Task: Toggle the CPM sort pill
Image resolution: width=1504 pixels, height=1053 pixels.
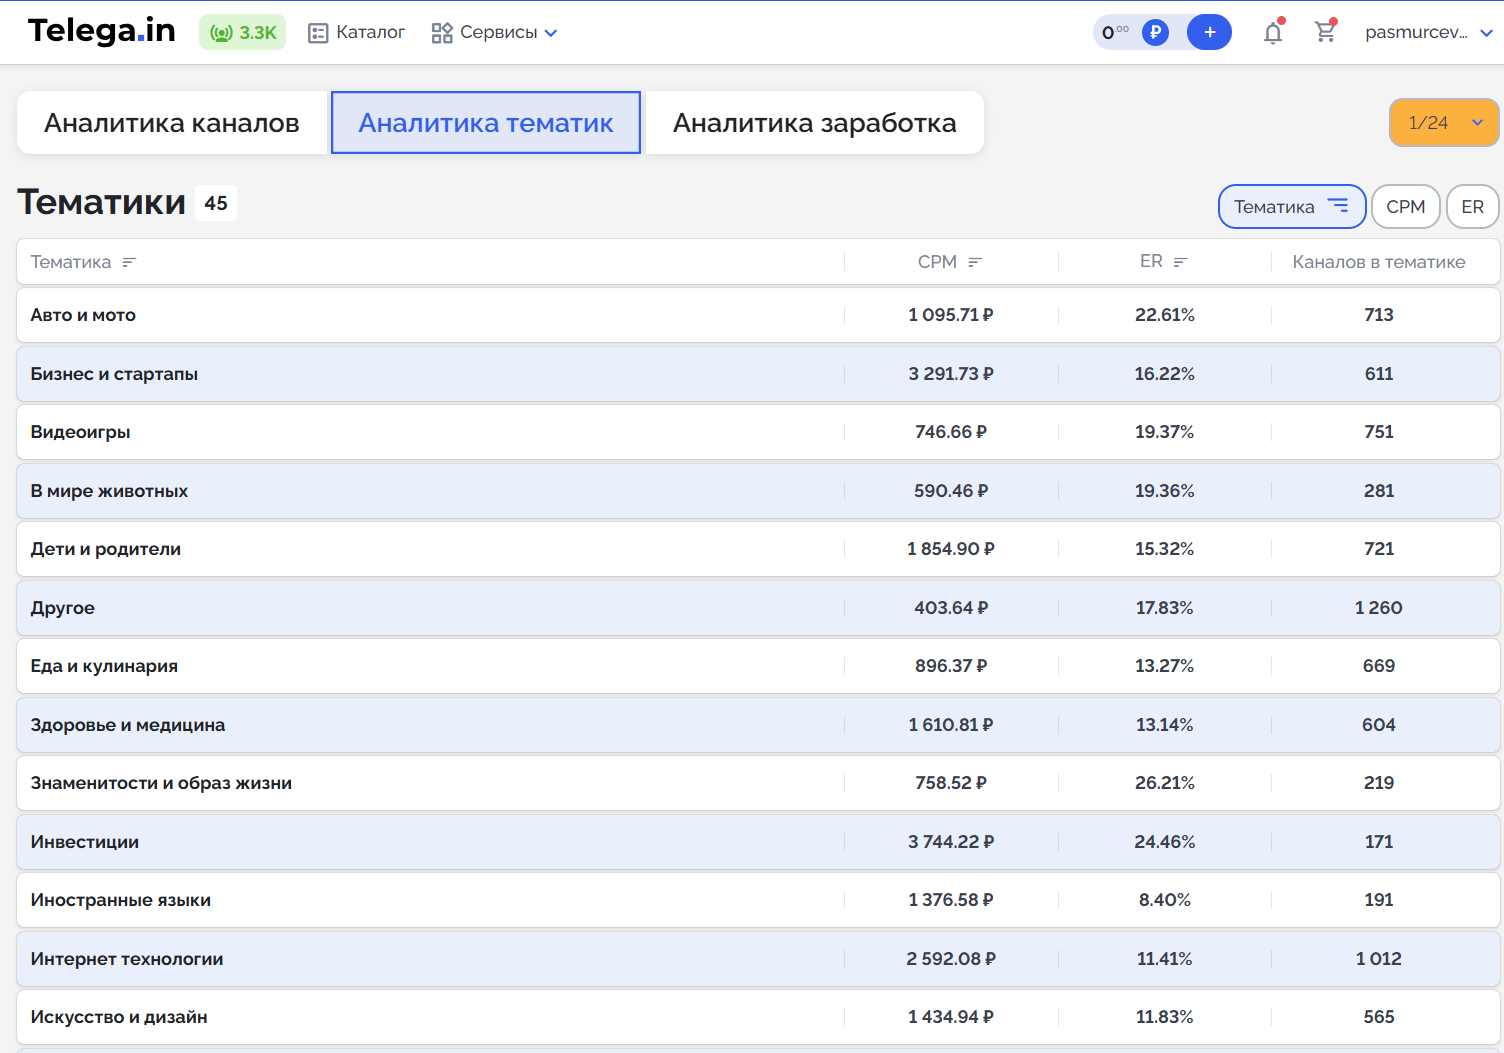Action: (x=1405, y=207)
